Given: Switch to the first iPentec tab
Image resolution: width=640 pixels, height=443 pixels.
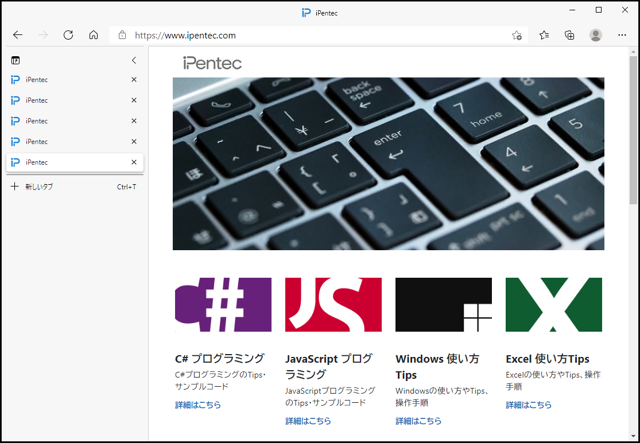Looking at the screenshot, I should point(75,80).
